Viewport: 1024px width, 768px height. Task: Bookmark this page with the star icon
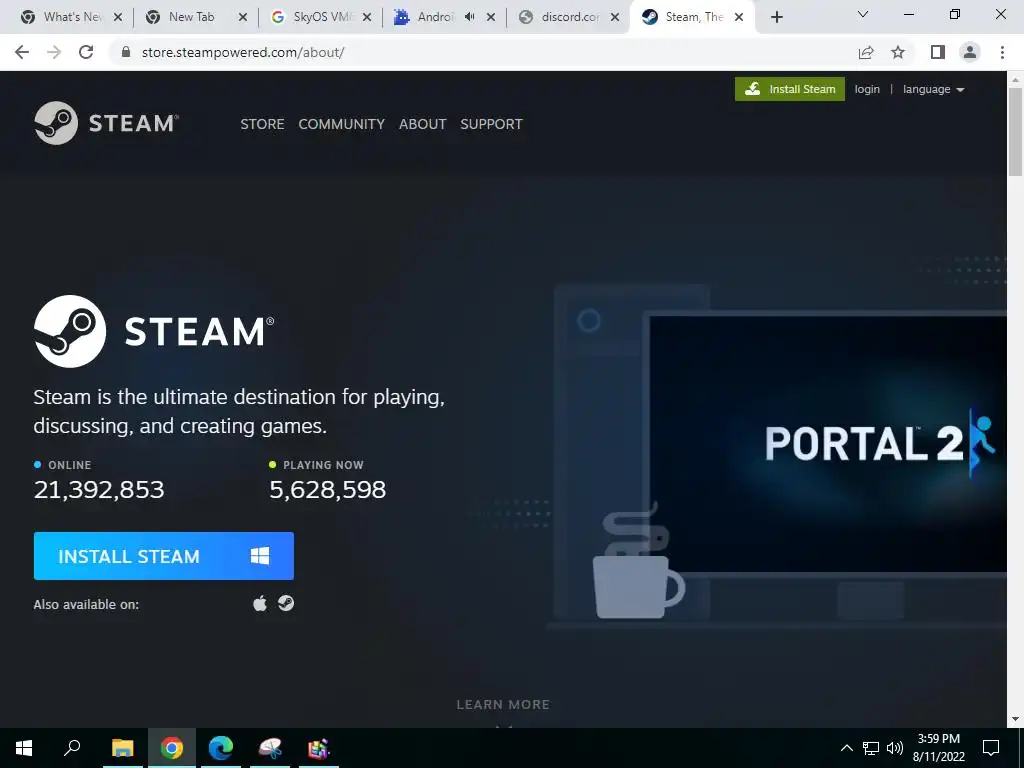(x=898, y=52)
